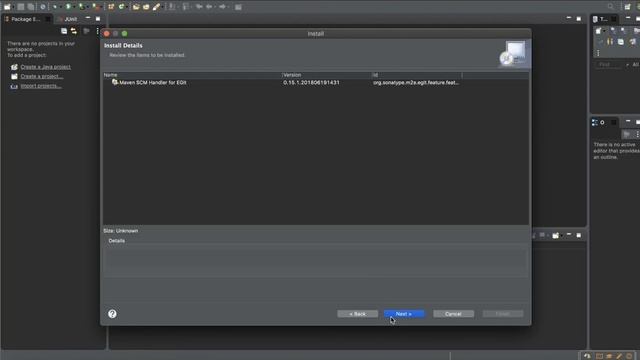Click the Quick Access search magnifier icon

(x=610, y=7)
